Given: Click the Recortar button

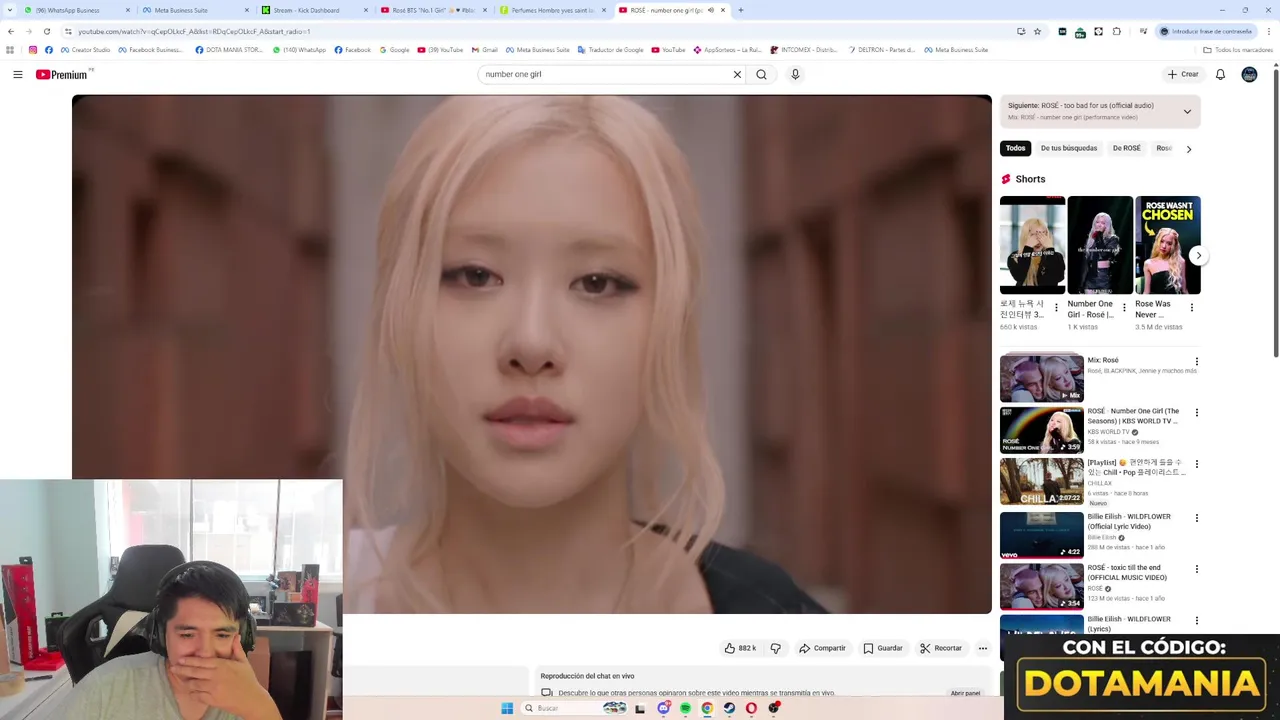Looking at the screenshot, I should [941, 648].
